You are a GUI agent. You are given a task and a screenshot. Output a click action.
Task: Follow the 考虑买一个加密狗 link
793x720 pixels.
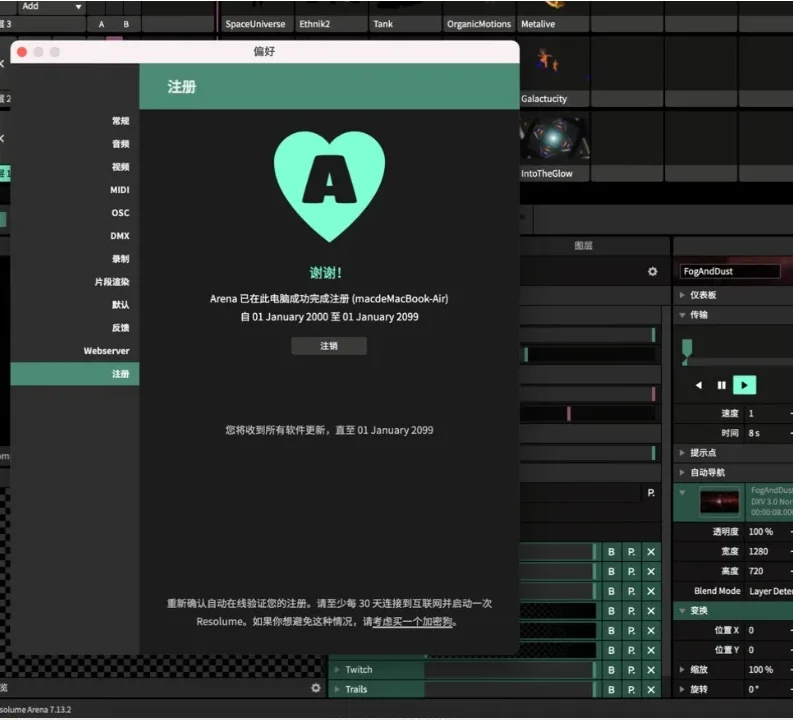tap(412, 621)
